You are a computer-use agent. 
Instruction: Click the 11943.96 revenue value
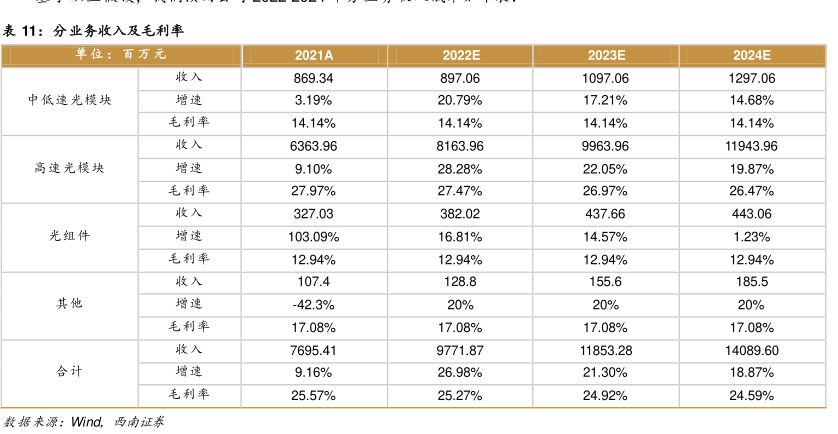[753, 146]
